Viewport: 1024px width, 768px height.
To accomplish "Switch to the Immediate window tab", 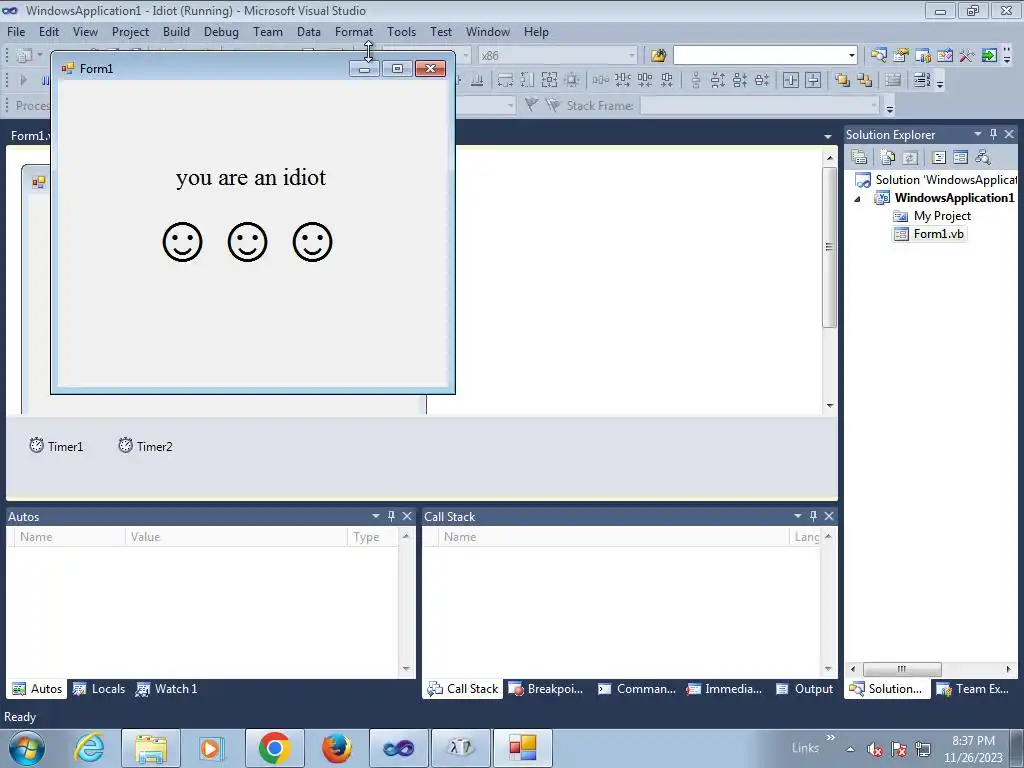I will click(x=724, y=689).
